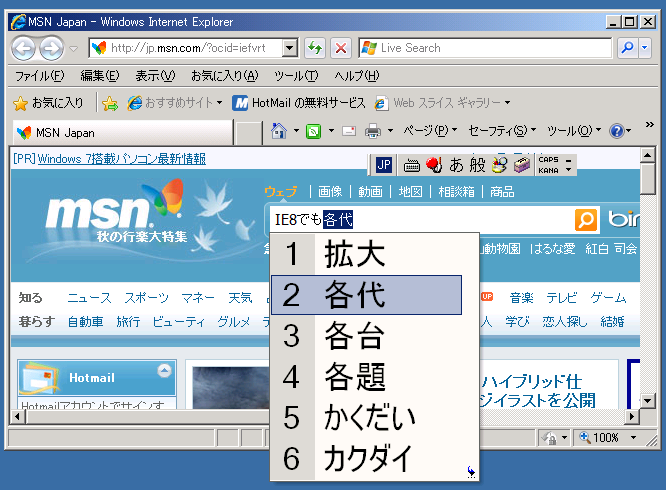
Task: Open the 音楽 link
Action: 522,298
